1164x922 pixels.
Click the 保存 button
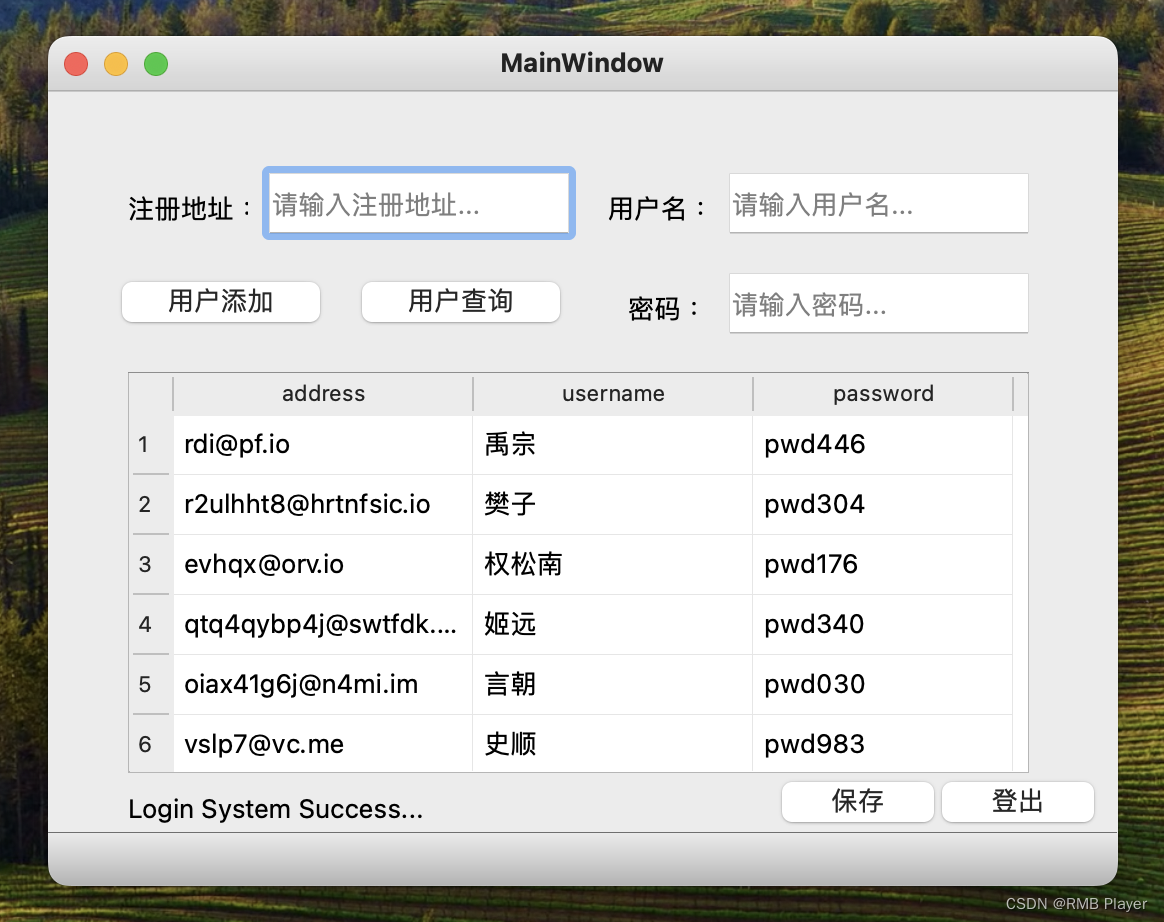pos(857,801)
